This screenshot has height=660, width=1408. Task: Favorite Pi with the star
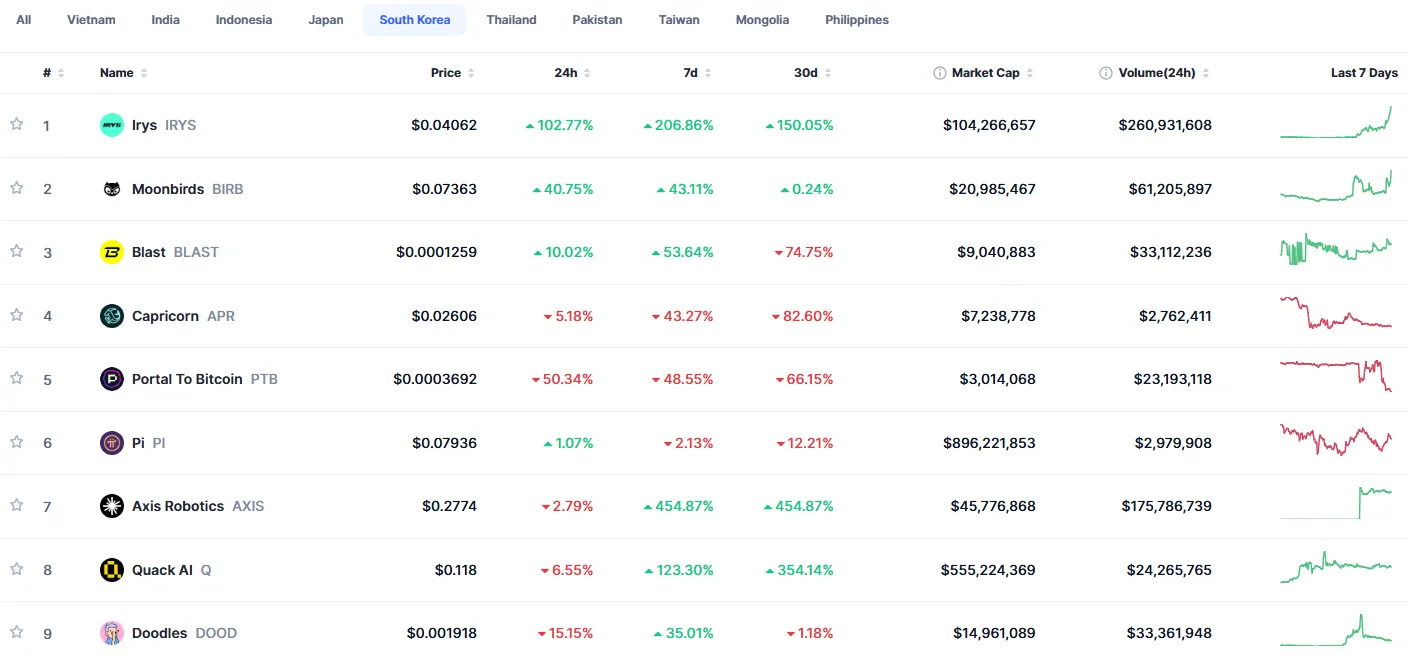[x=16, y=442]
